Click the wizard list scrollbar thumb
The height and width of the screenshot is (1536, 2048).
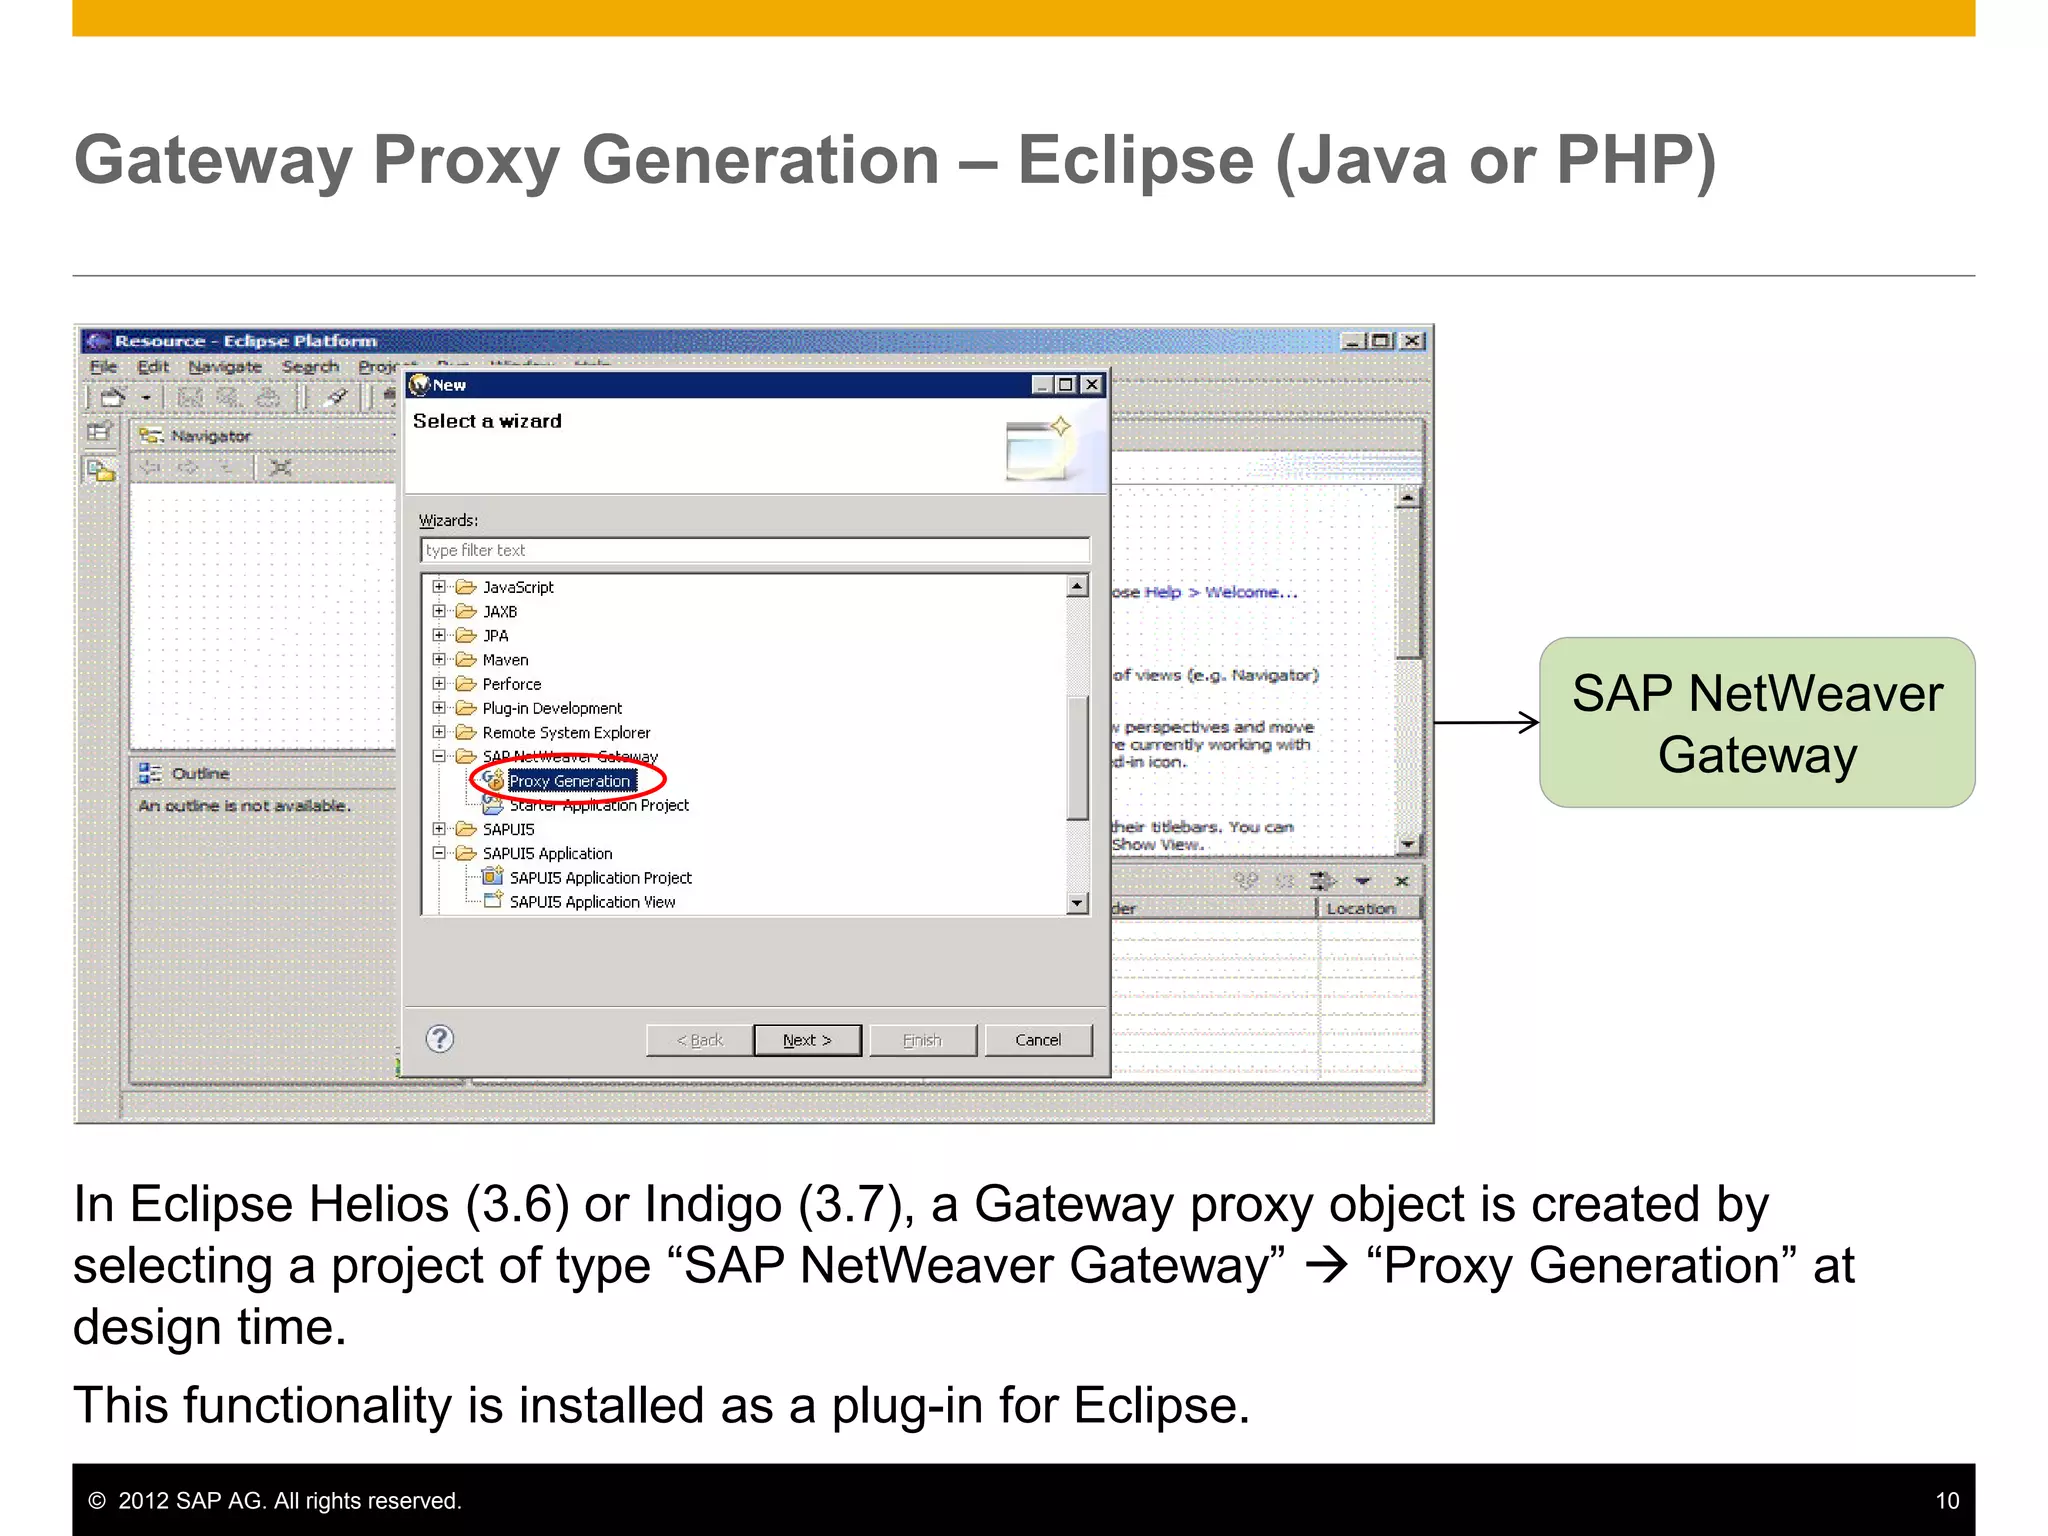pos(1077,757)
